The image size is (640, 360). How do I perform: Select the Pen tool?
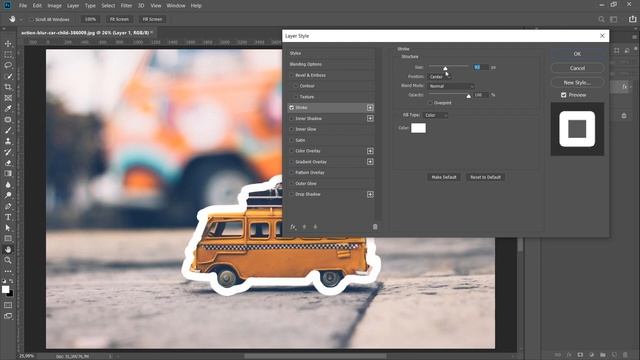coord(8,206)
